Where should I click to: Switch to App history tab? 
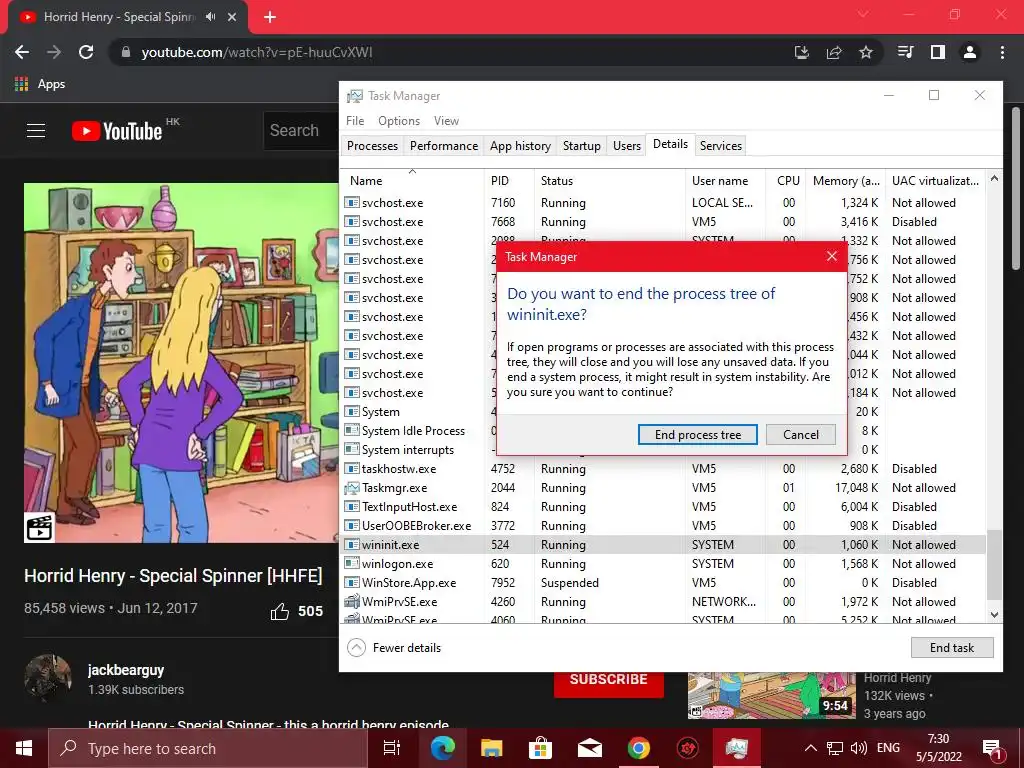click(x=520, y=146)
